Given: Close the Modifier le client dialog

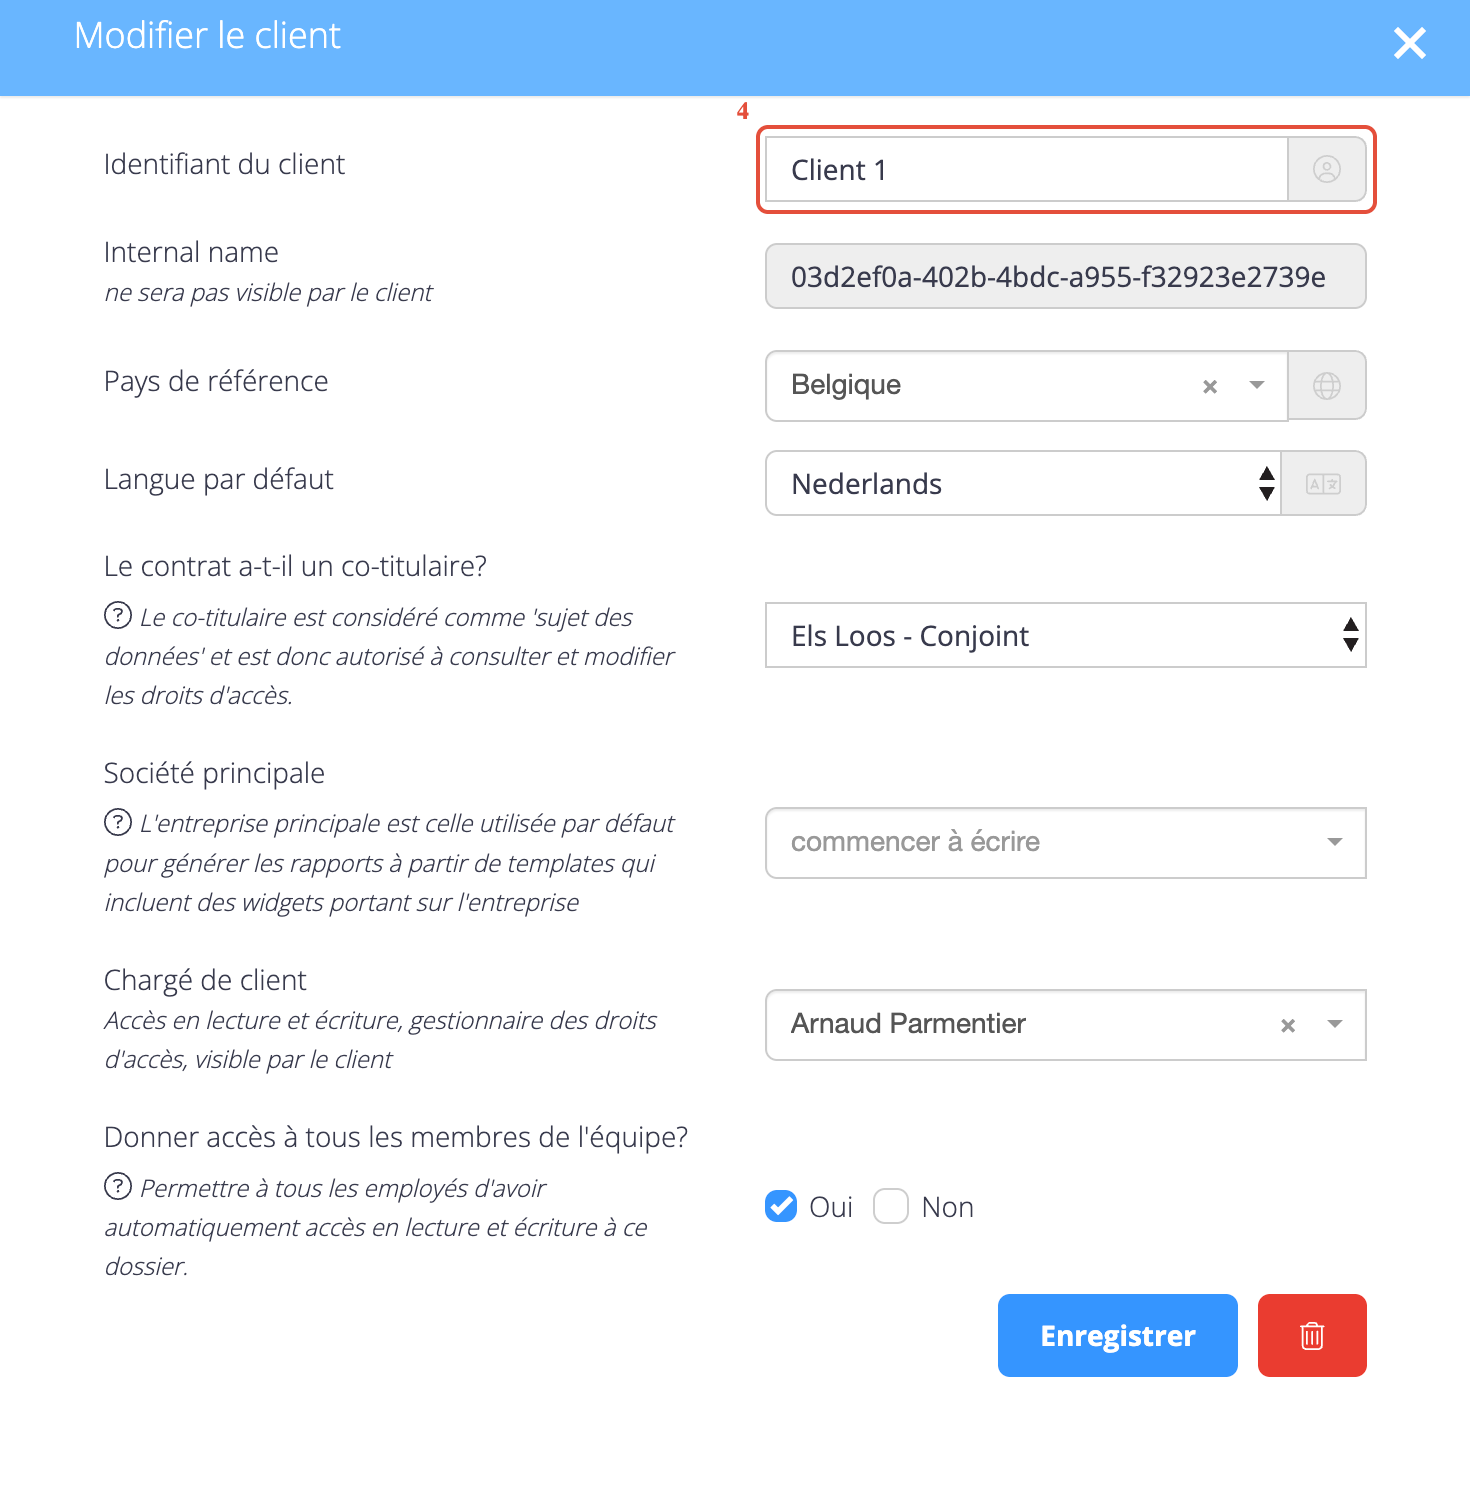Looking at the screenshot, I should [x=1409, y=43].
